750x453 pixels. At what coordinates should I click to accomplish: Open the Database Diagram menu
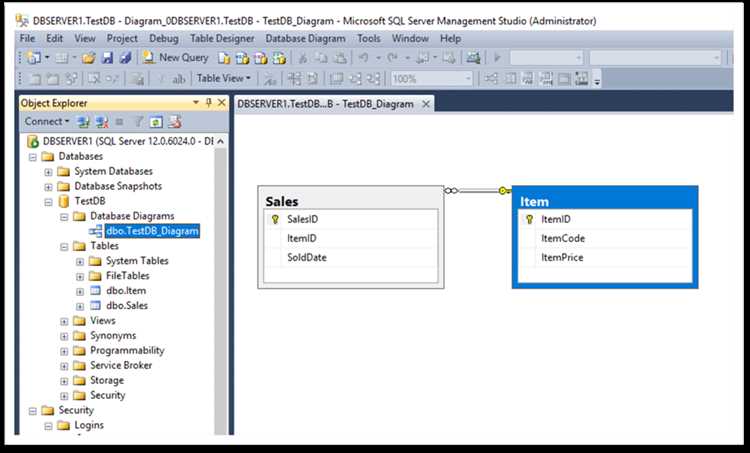(305, 38)
